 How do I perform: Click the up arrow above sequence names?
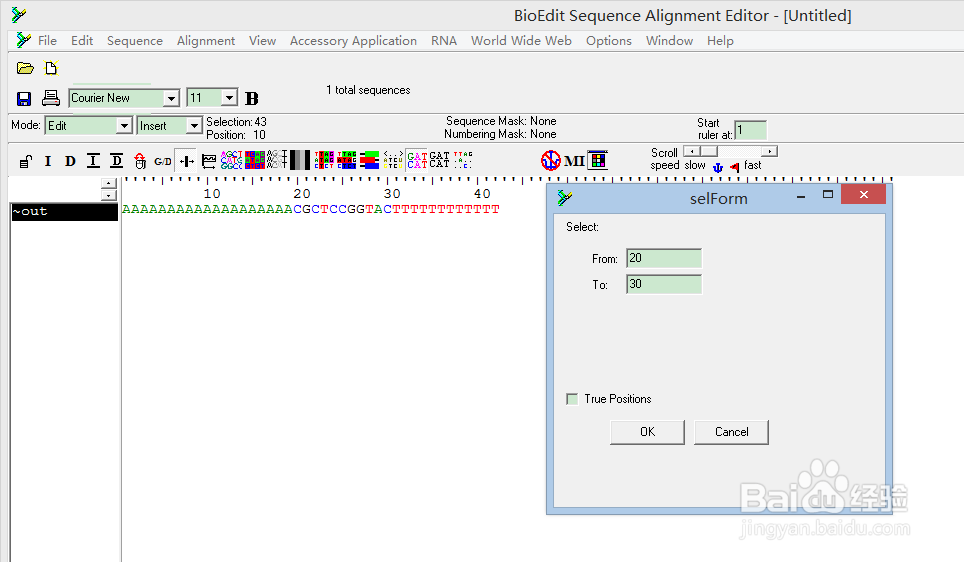108,183
